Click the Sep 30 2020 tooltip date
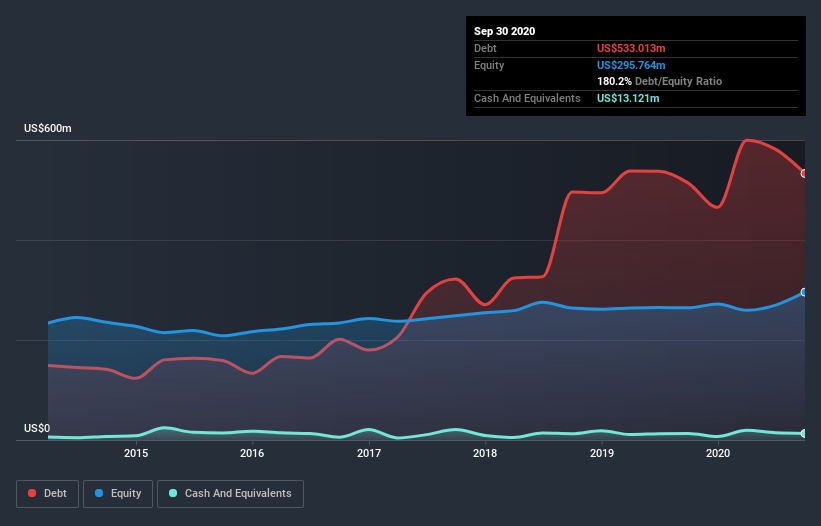Viewport: 821px width, 526px height. pyautogui.click(x=504, y=31)
